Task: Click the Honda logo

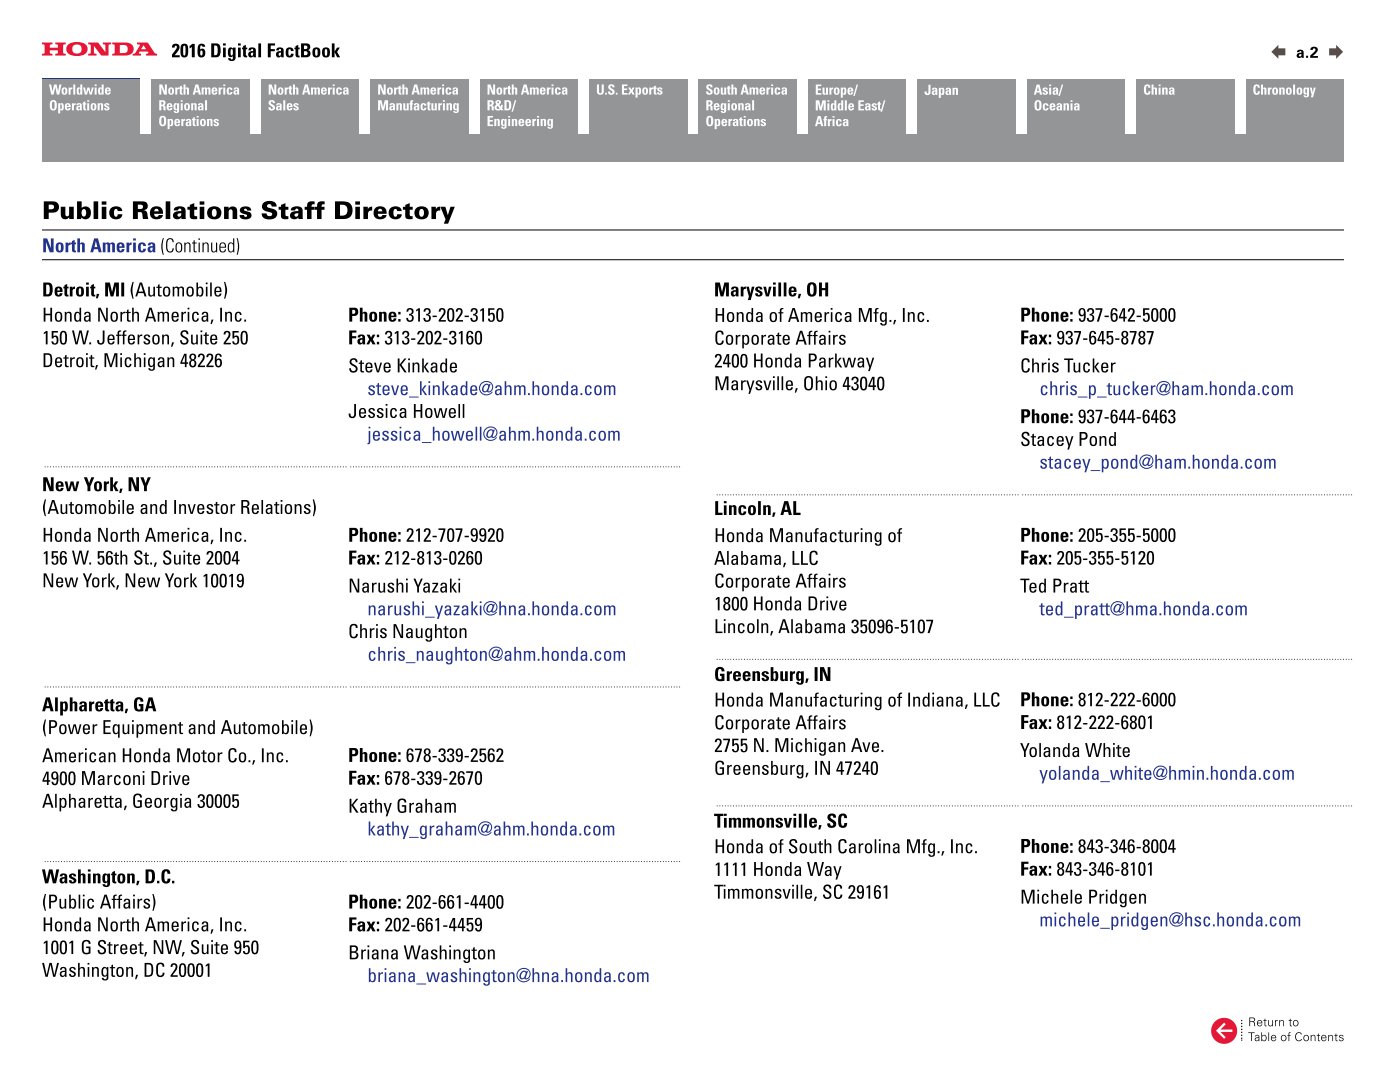Action: (x=99, y=49)
